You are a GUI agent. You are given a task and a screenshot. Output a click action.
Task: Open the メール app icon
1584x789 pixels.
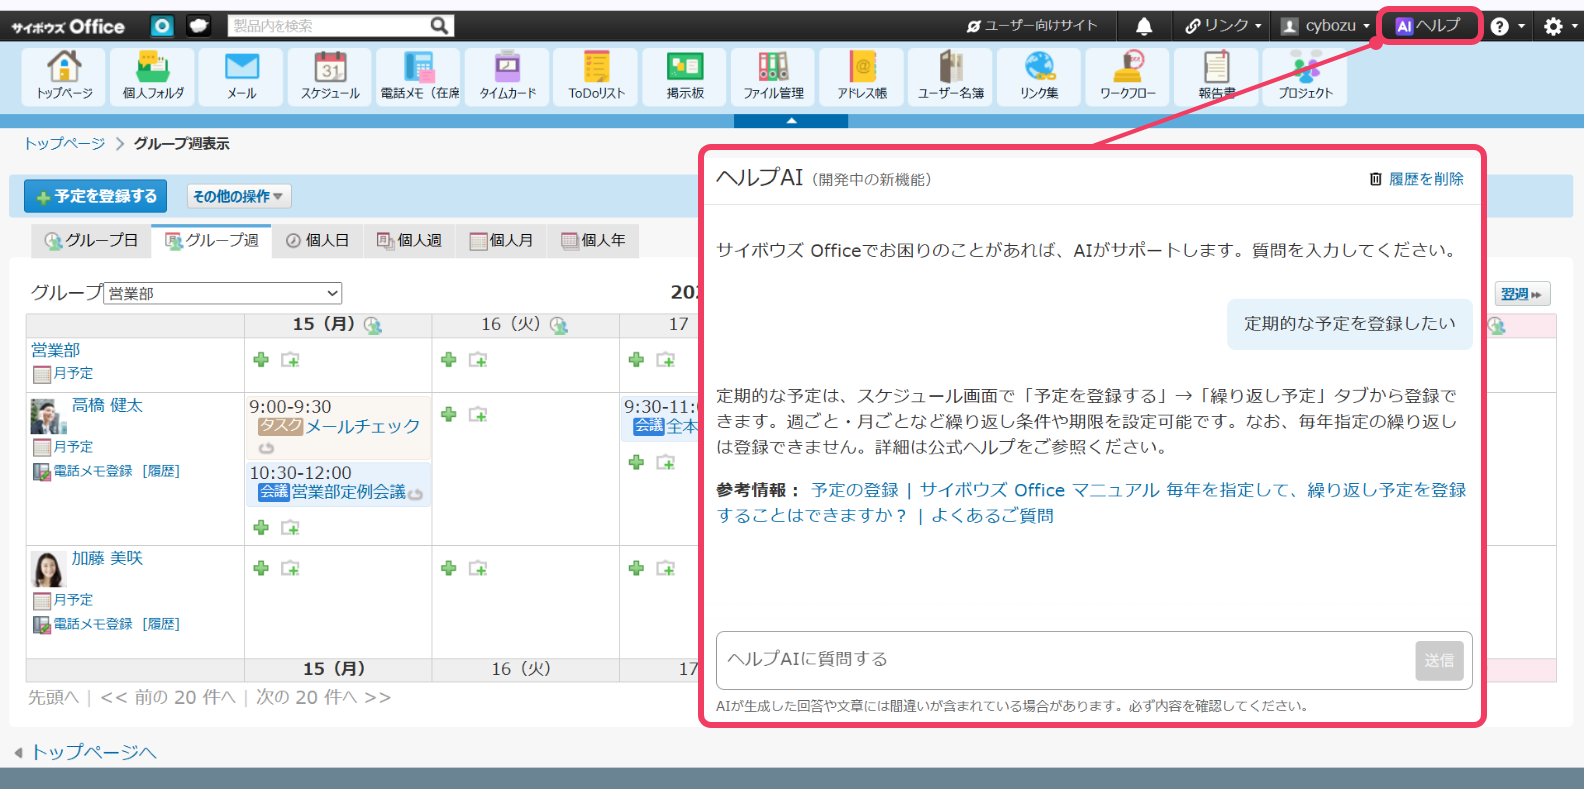tap(241, 76)
